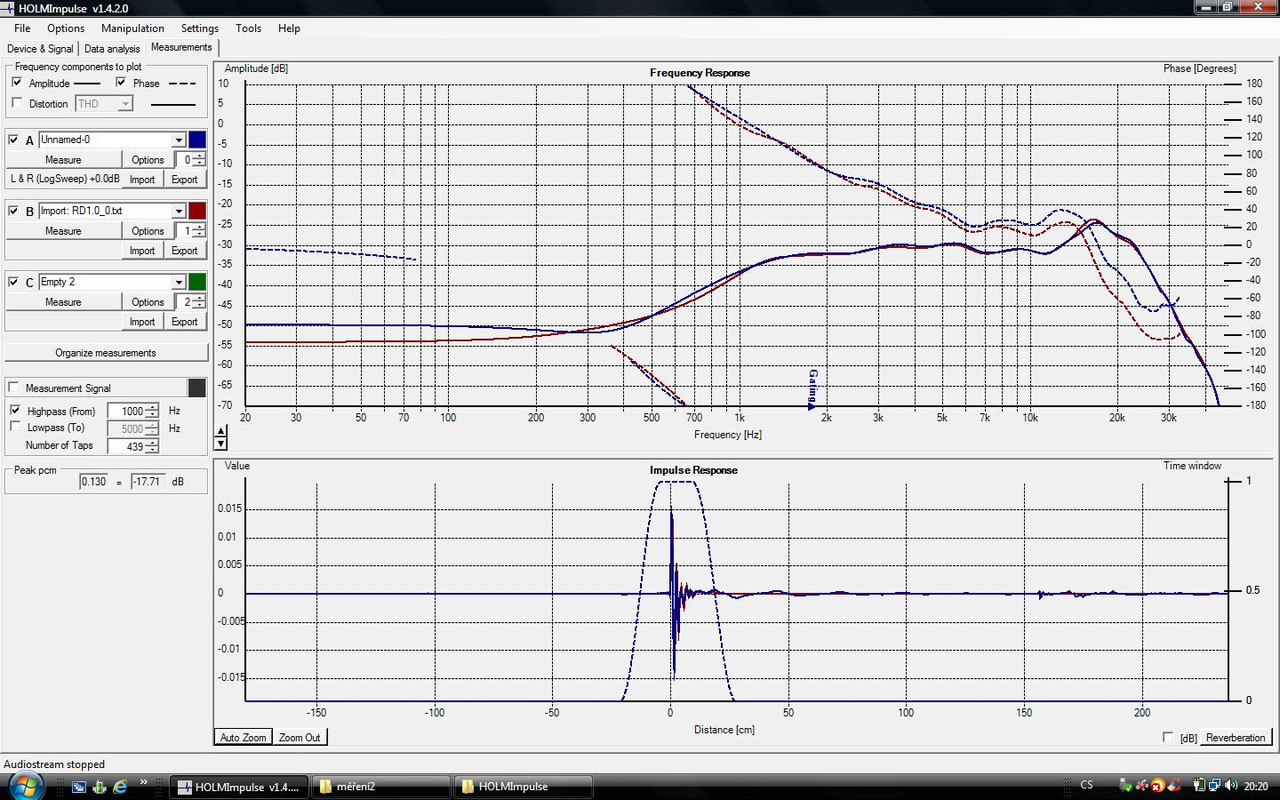Click the slot C number stepper
This screenshot has height=800, width=1280.
click(x=199, y=302)
